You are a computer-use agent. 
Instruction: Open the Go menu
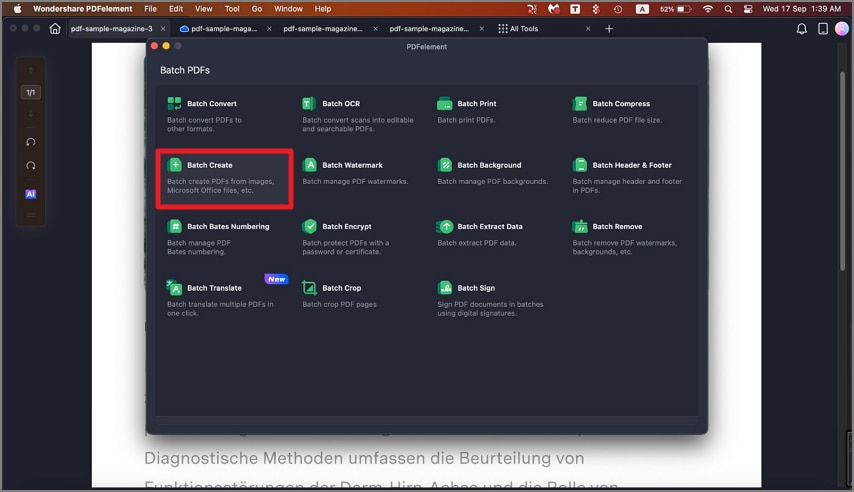(x=257, y=9)
